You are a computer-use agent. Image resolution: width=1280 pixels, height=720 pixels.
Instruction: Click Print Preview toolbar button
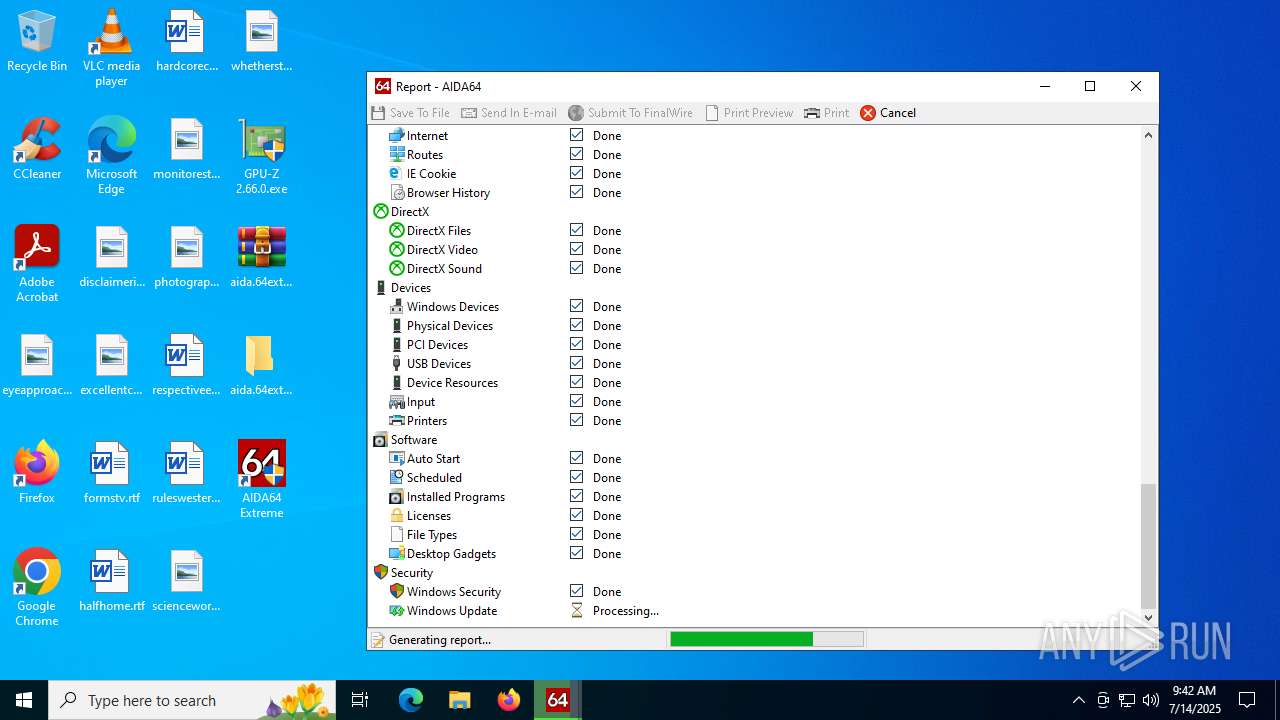point(749,113)
